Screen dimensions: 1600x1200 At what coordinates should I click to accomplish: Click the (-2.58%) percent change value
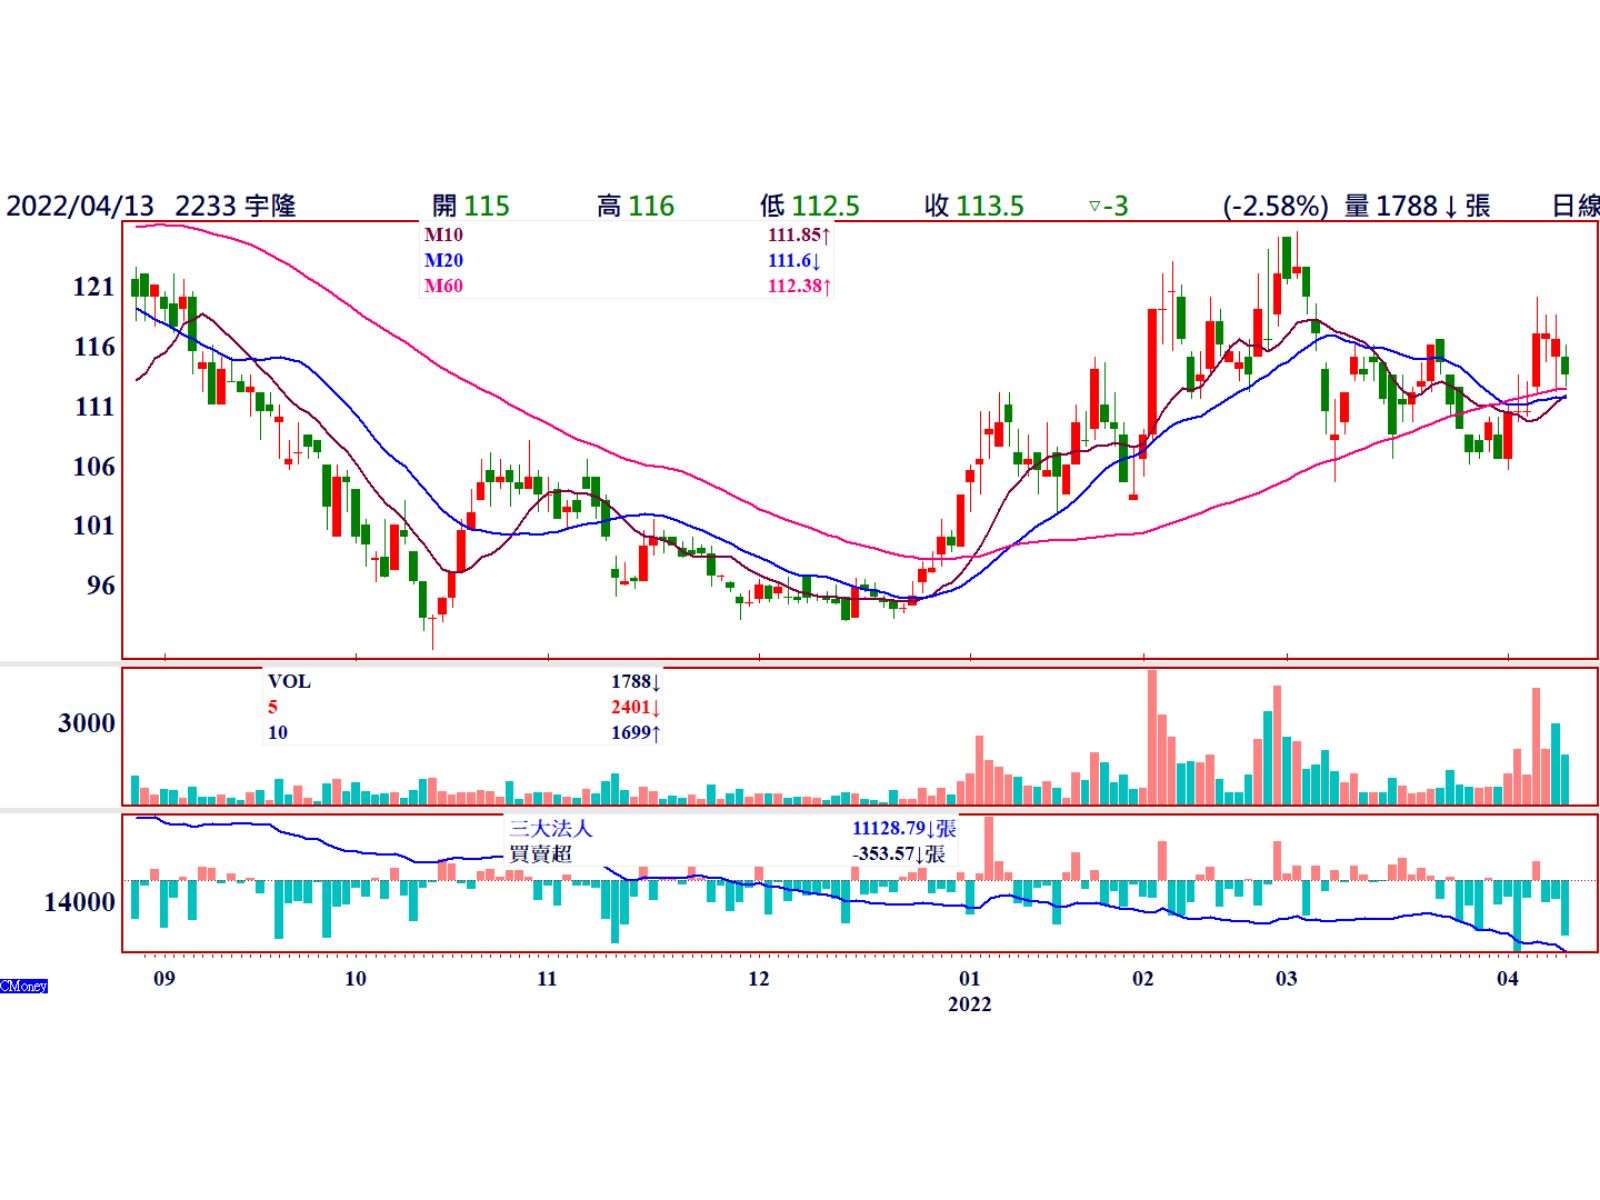[x=1275, y=206]
